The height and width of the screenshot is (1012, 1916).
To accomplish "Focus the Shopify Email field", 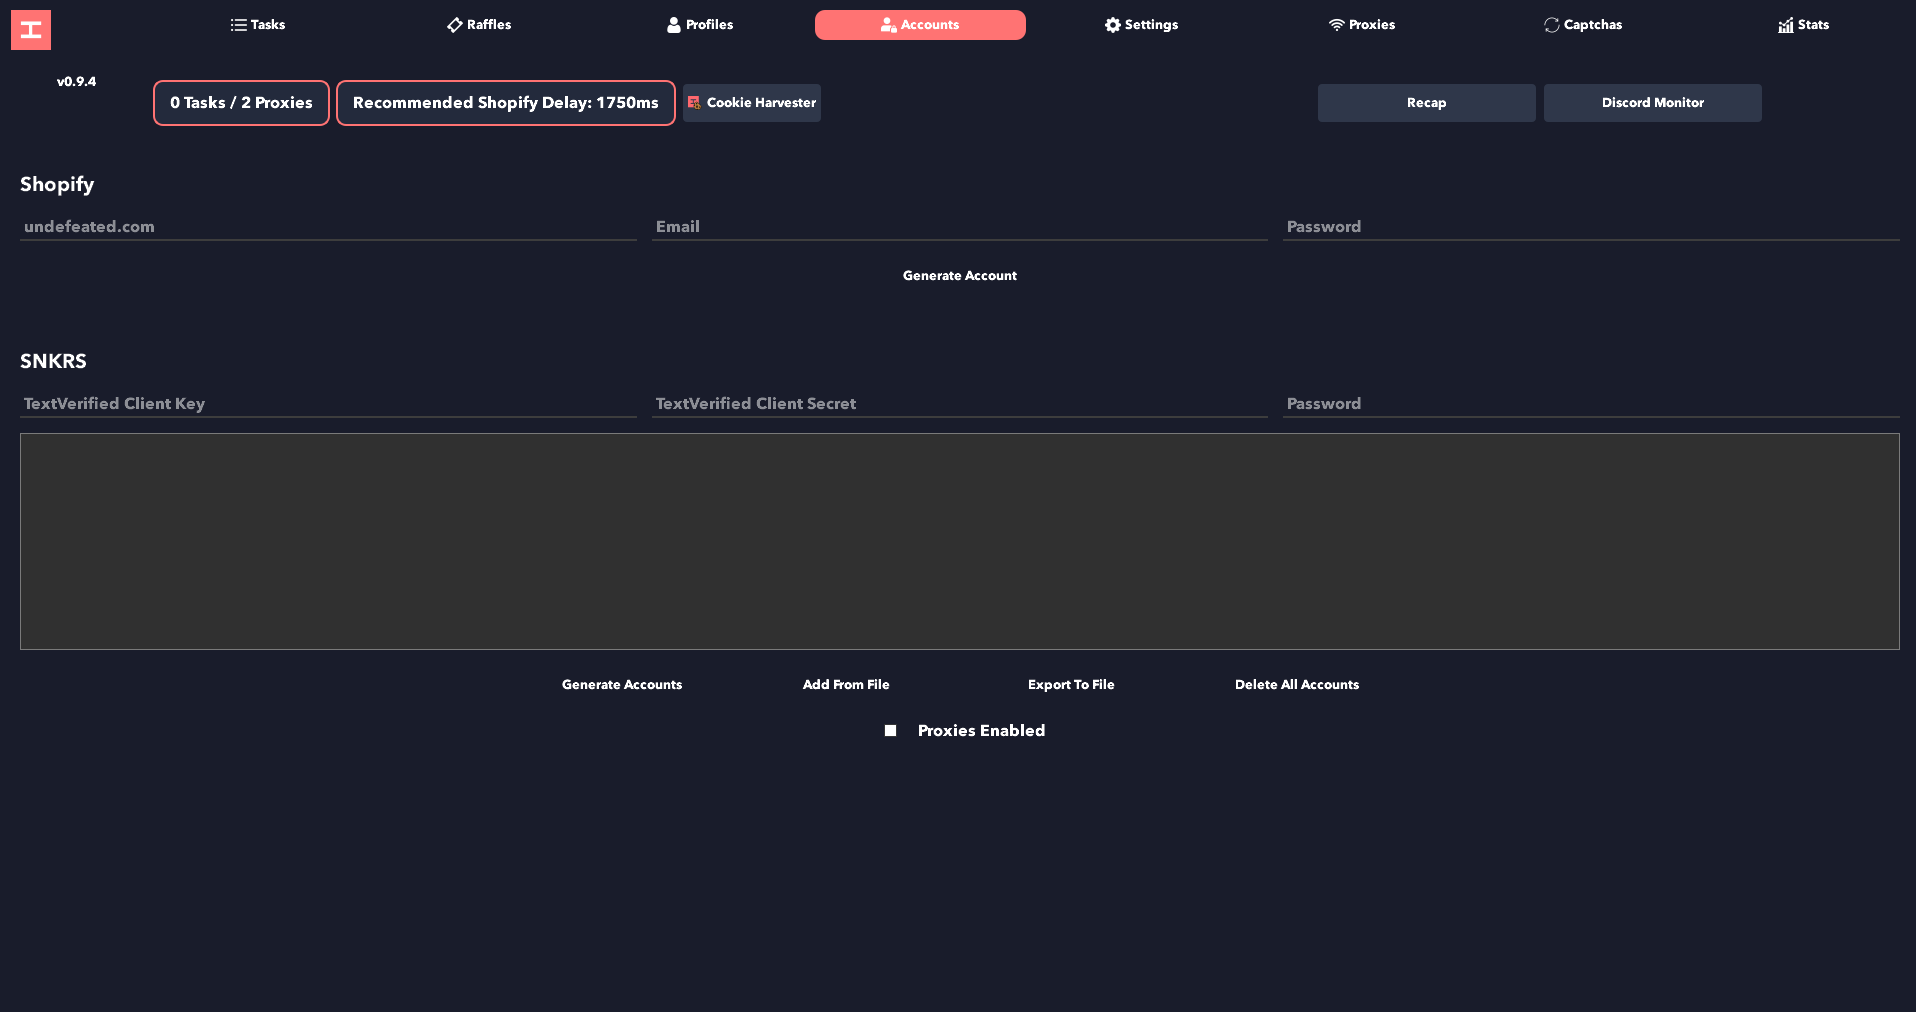I will [959, 227].
